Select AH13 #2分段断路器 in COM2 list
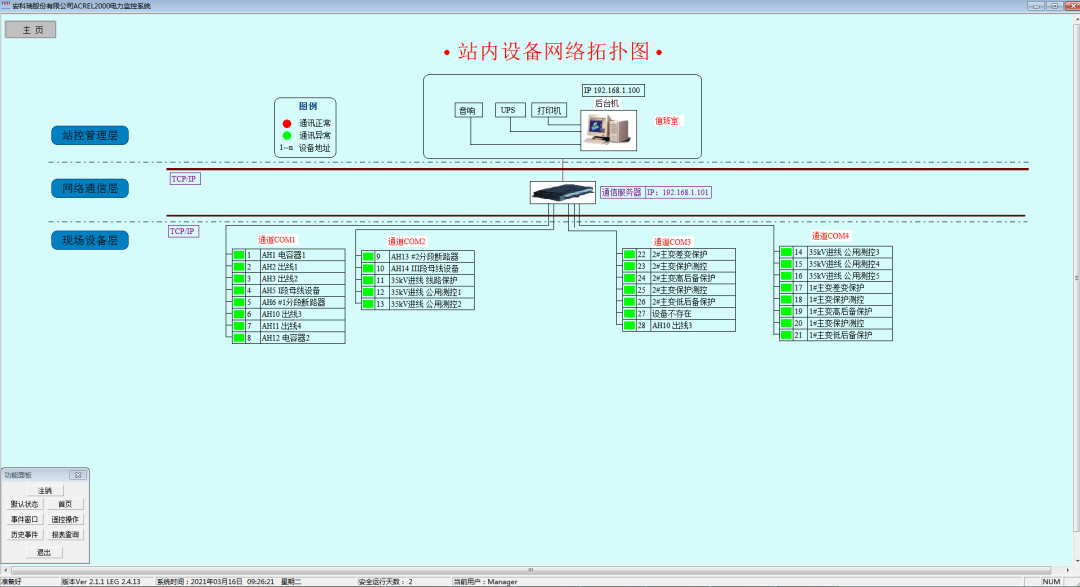 [x=424, y=255]
